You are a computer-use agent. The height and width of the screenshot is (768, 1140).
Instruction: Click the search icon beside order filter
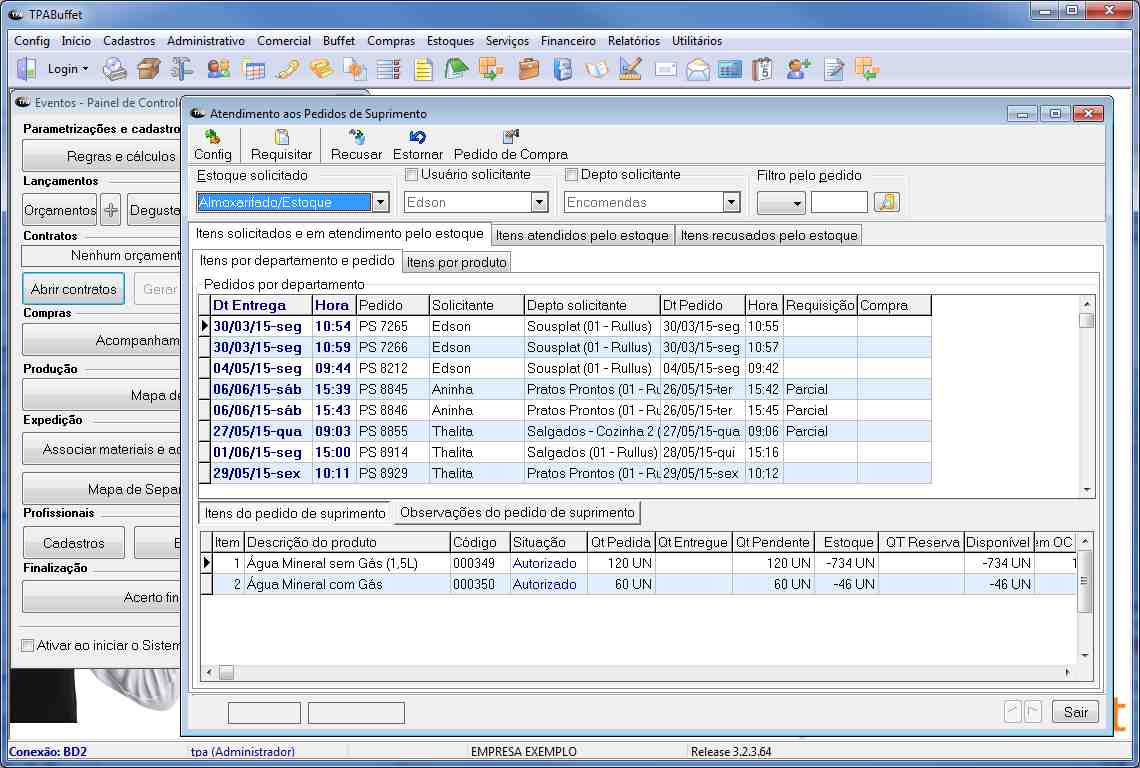coord(886,202)
